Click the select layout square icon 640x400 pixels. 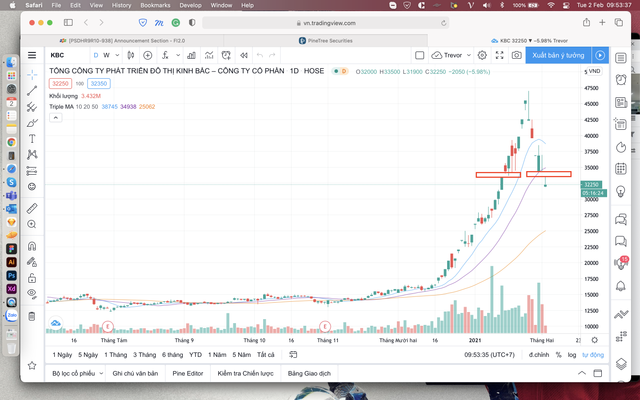tap(420, 55)
